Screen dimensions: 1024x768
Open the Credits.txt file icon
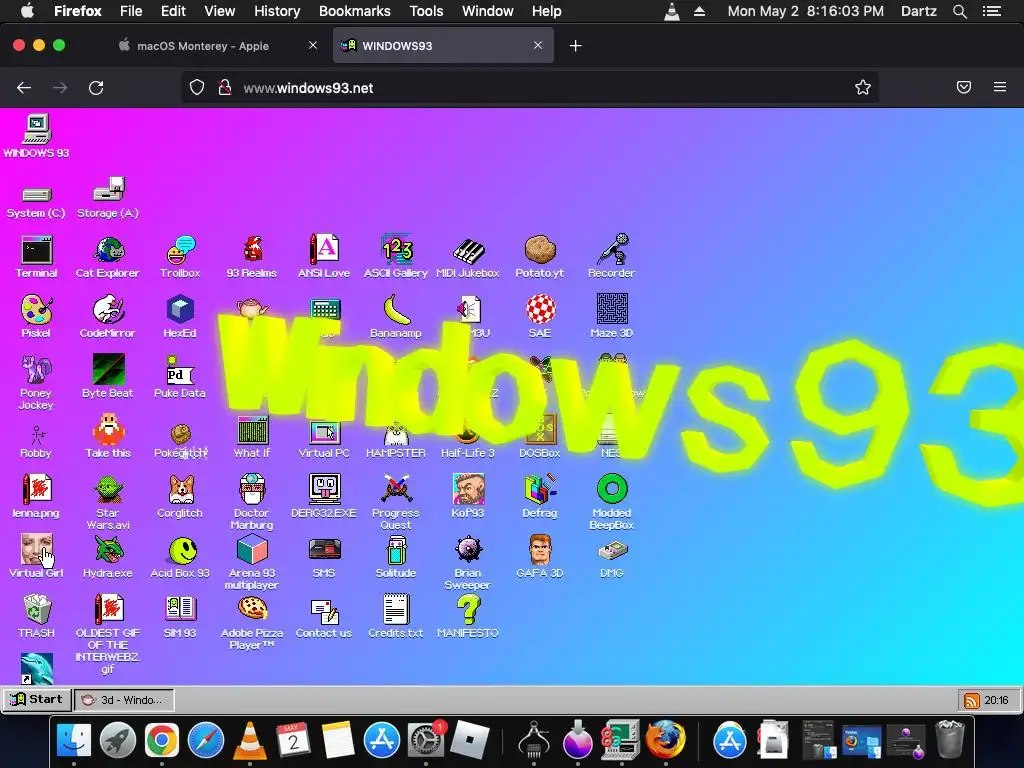396,617
